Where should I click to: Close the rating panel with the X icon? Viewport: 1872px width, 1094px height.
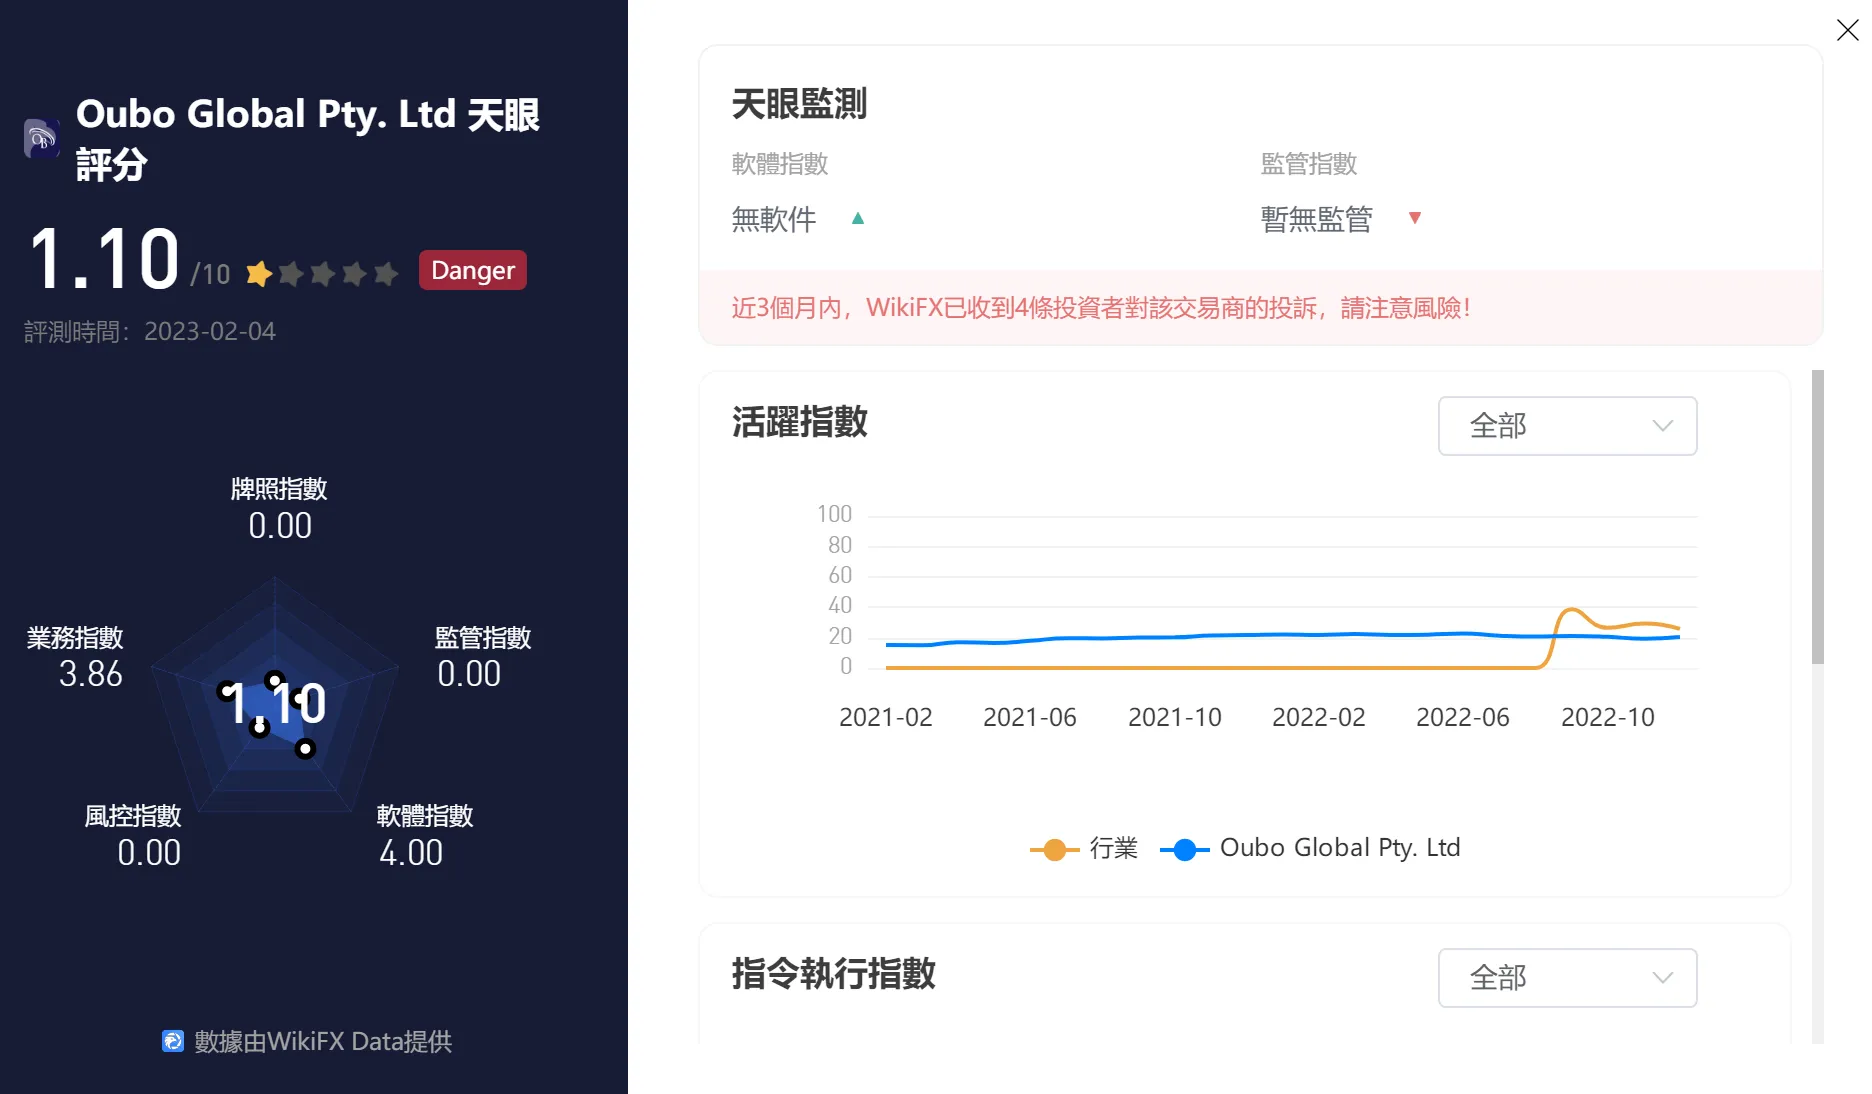tap(1847, 30)
